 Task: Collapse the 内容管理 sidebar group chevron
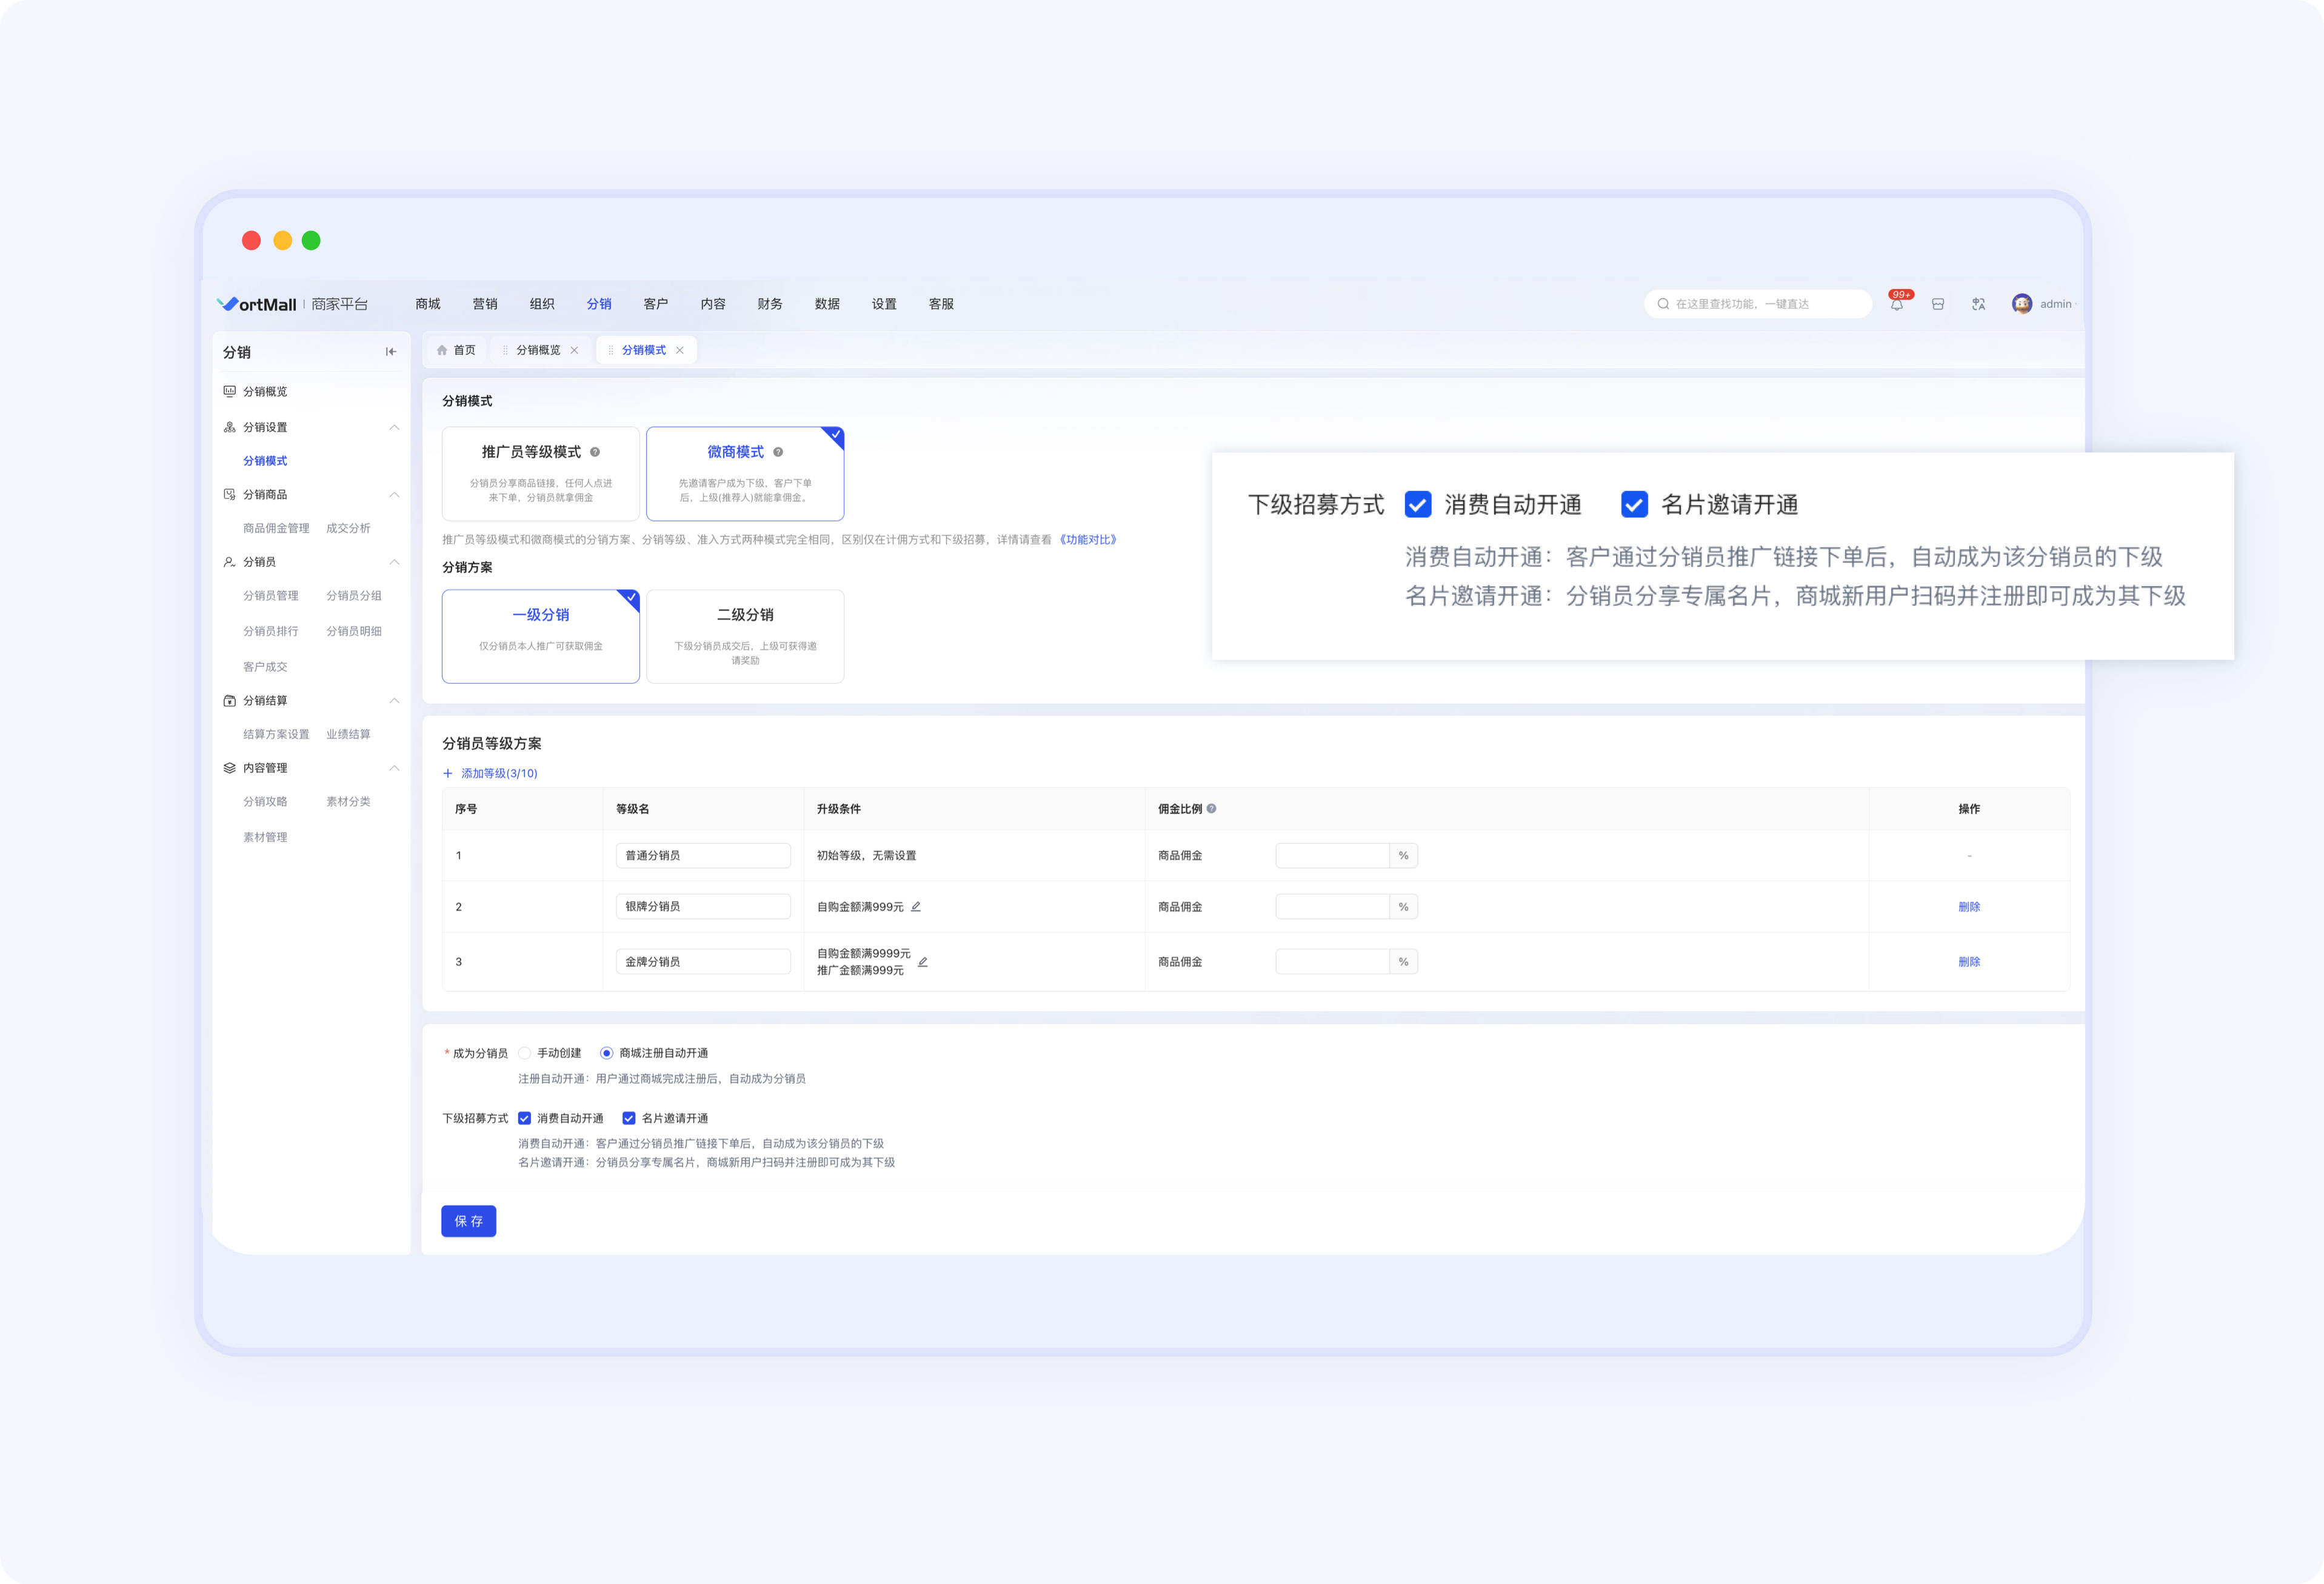394,768
